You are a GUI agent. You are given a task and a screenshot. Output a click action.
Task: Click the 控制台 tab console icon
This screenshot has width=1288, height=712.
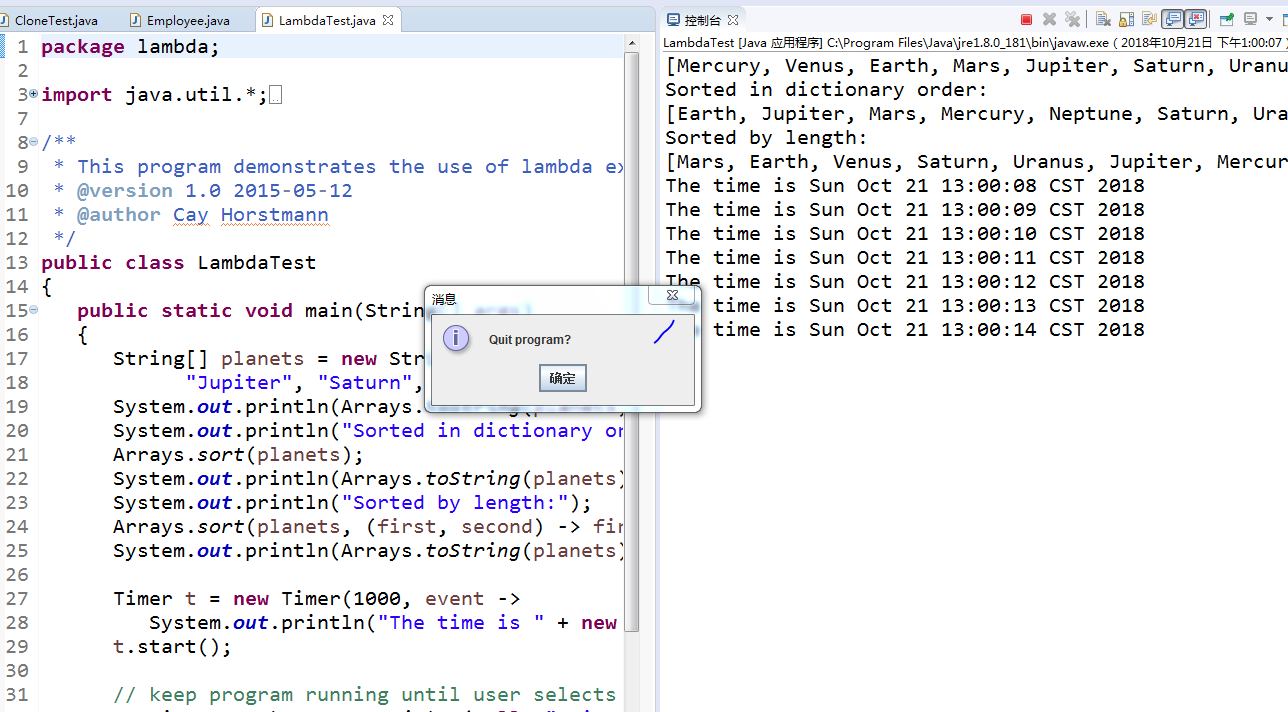click(x=674, y=20)
